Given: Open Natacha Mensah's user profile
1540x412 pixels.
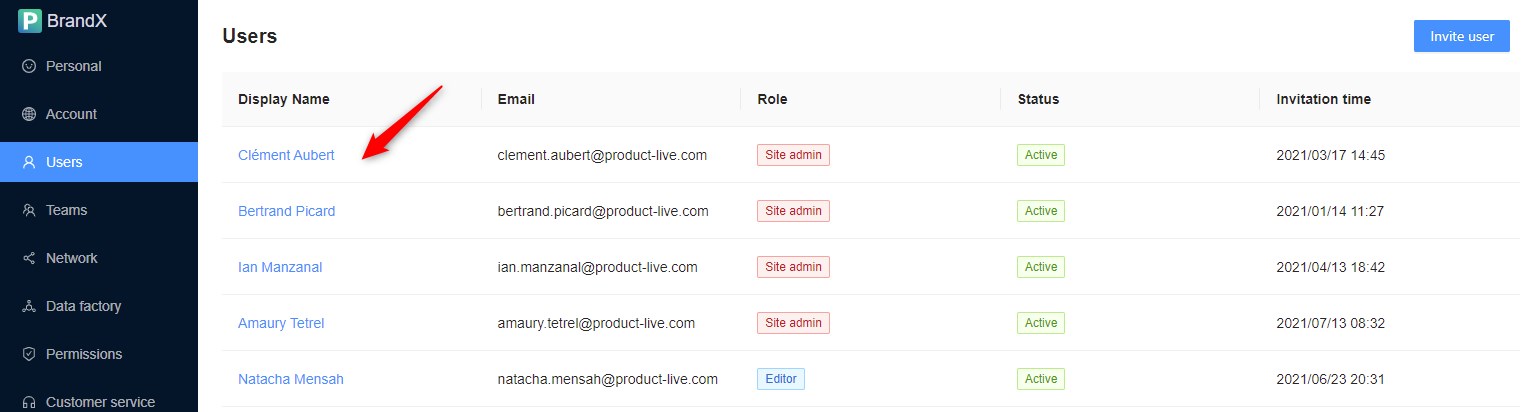Looking at the screenshot, I should (x=290, y=379).
